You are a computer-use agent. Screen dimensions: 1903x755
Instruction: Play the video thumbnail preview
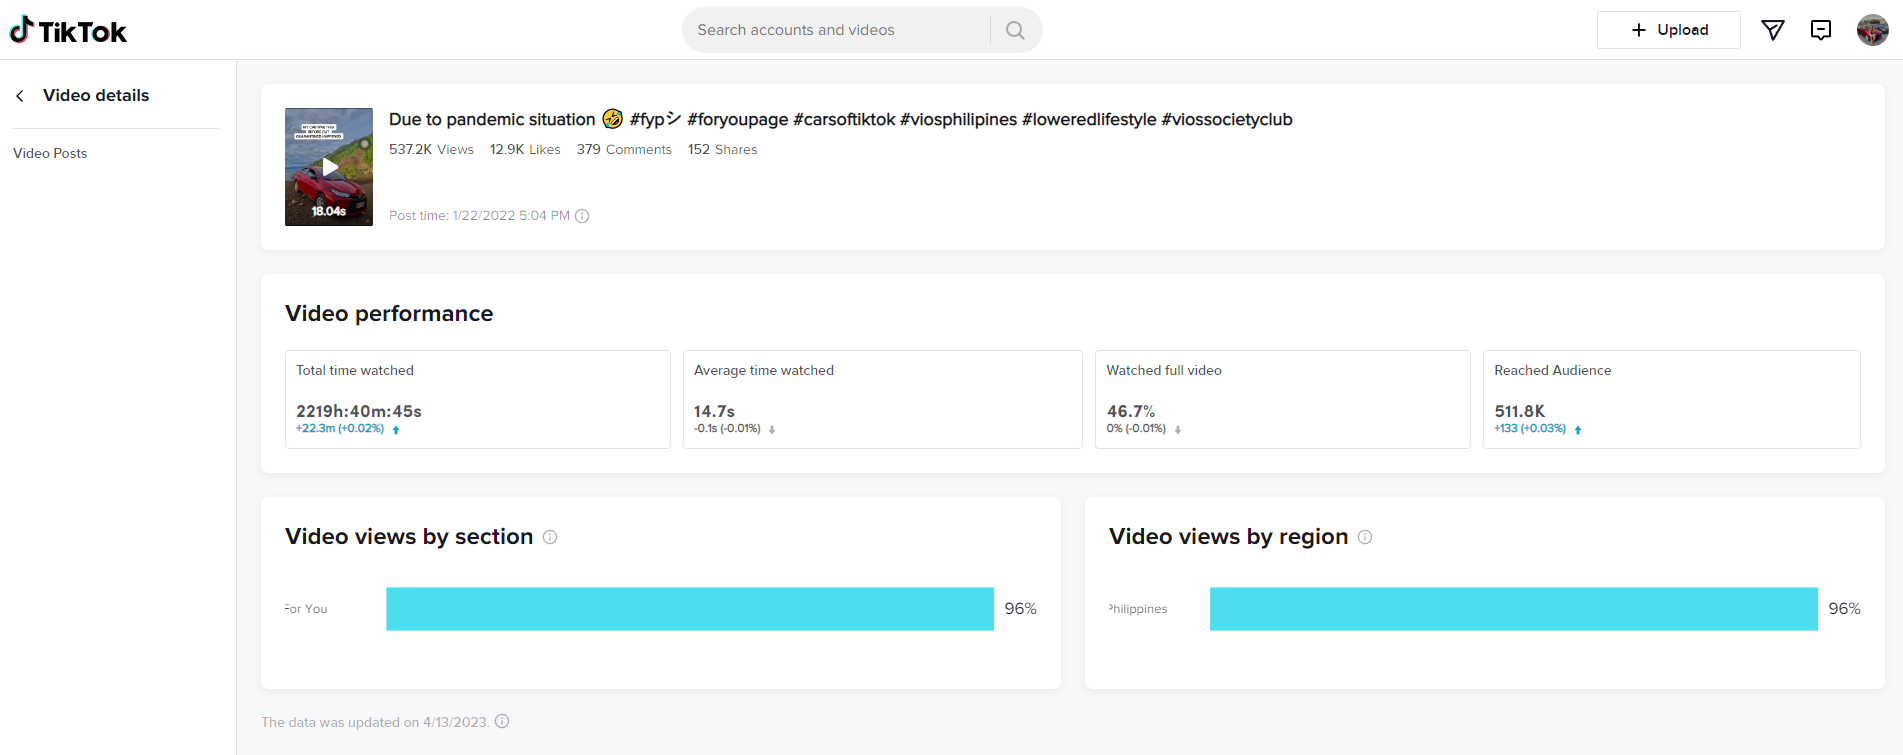click(x=329, y=167)
